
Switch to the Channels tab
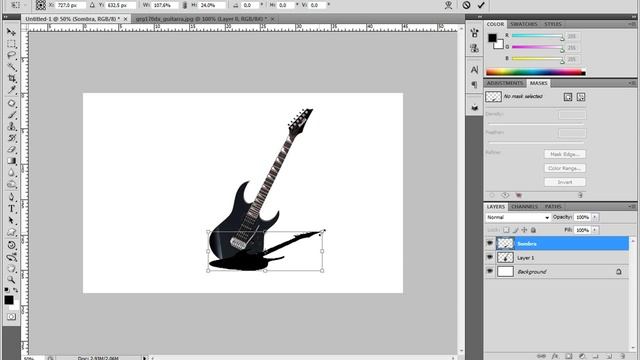click(x=524, y=207)
